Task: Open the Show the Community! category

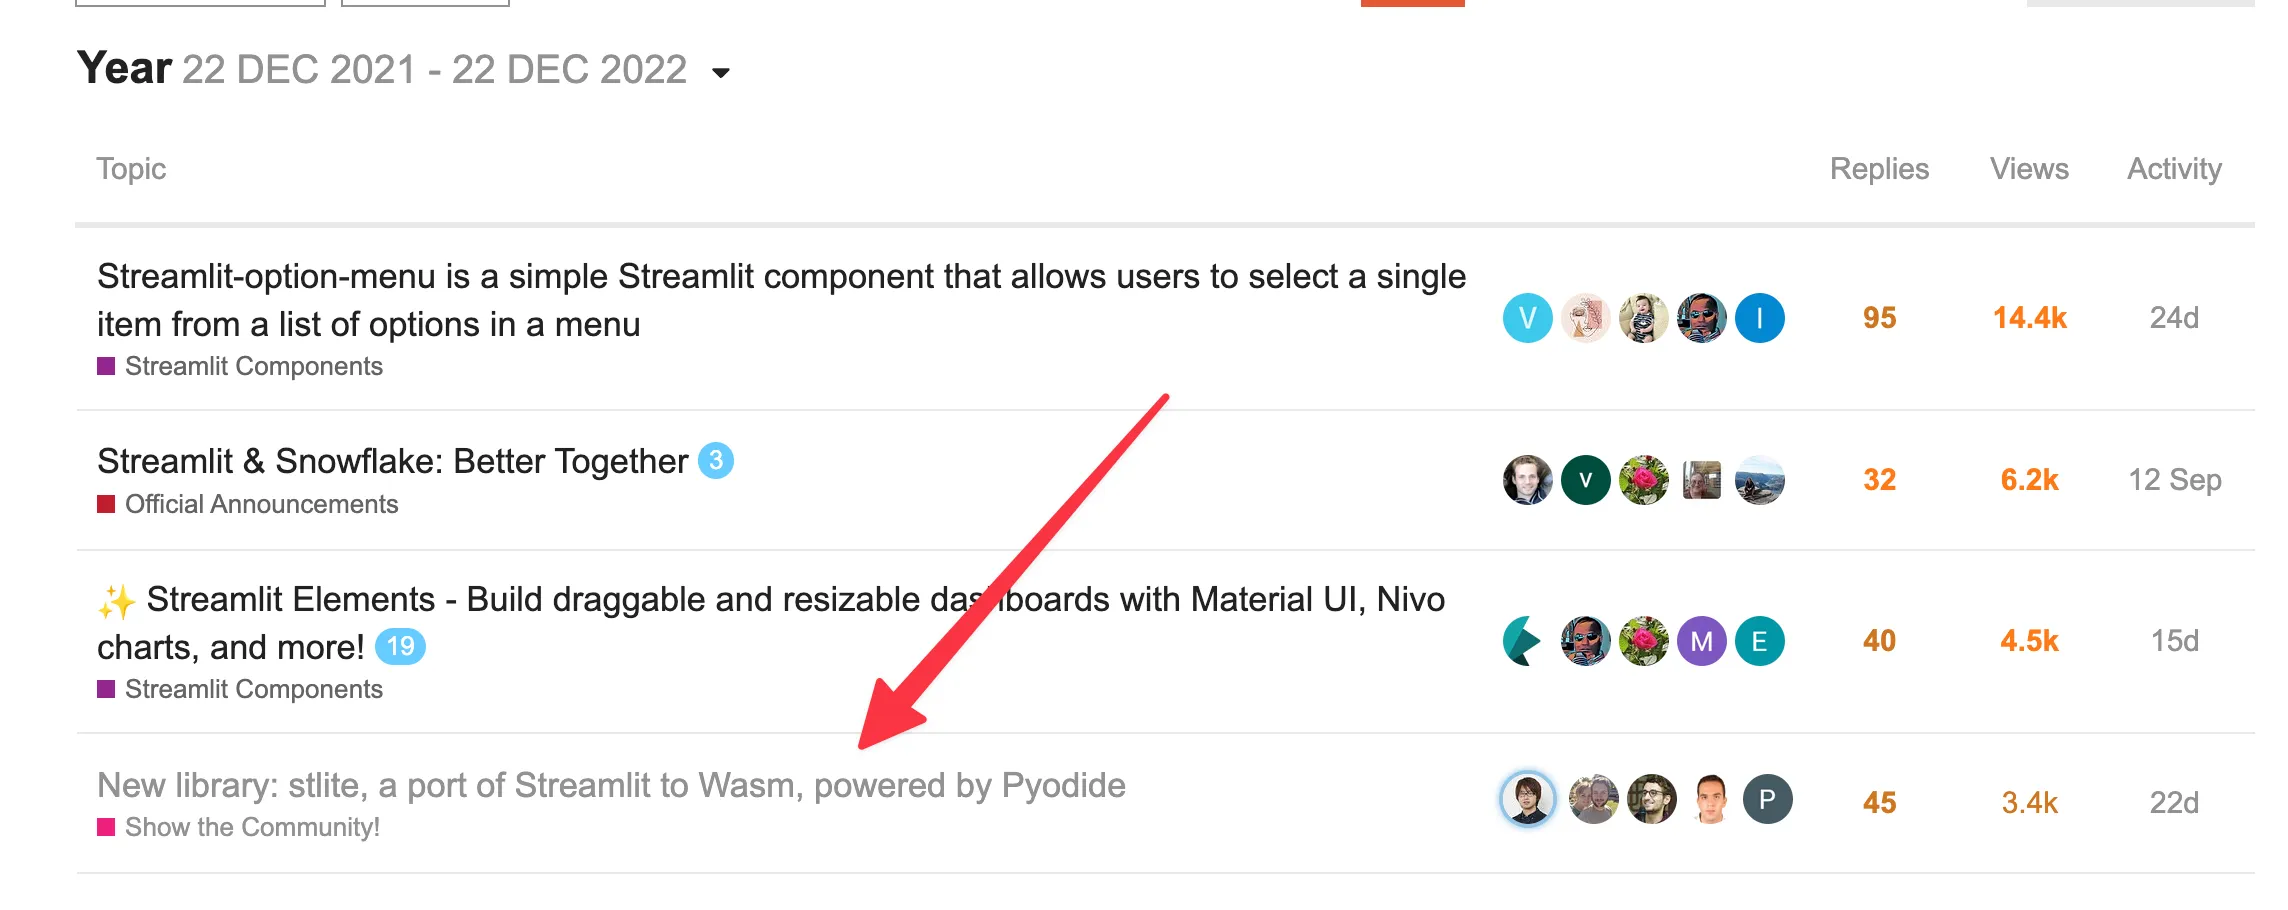Action: [x=252, y=827]
